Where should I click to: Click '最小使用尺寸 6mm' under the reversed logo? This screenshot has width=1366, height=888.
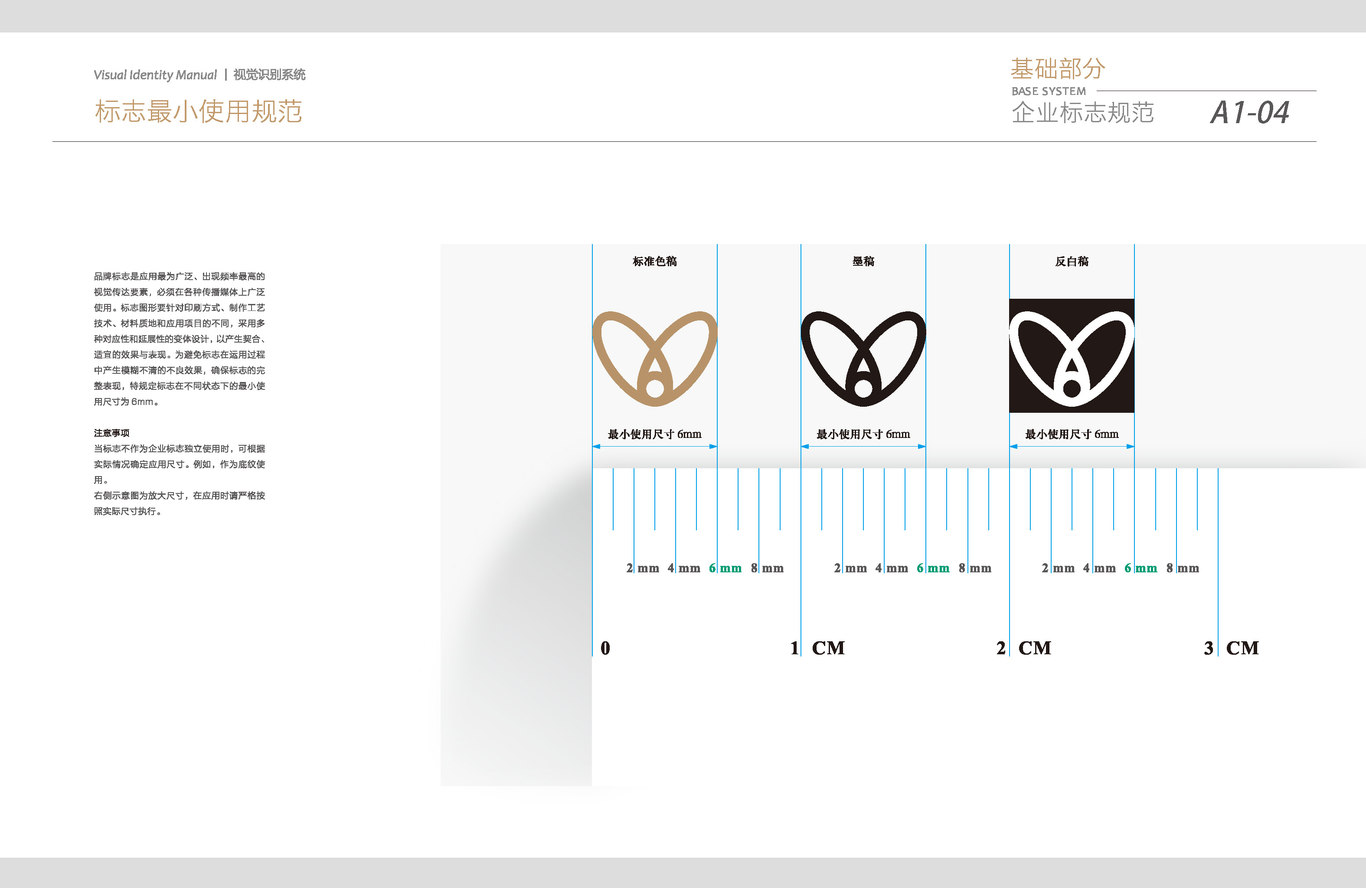[x=1071, y=434]
